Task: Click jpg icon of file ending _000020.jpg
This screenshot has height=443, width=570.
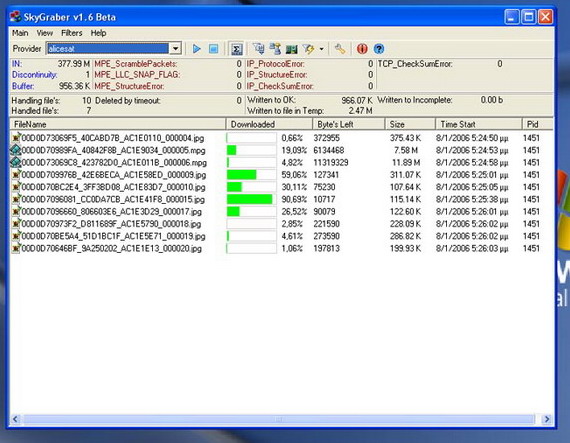Action: pos(16,249)
